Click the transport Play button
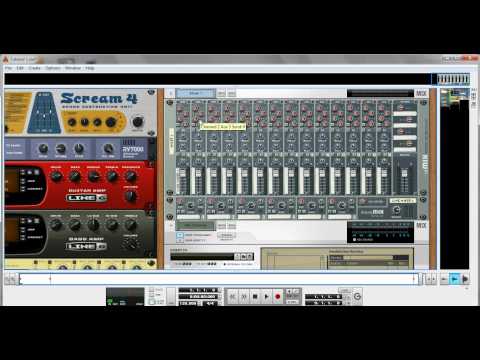Image resolution: width=480 pixels, height=360 pixels. [x=266, y=296]
